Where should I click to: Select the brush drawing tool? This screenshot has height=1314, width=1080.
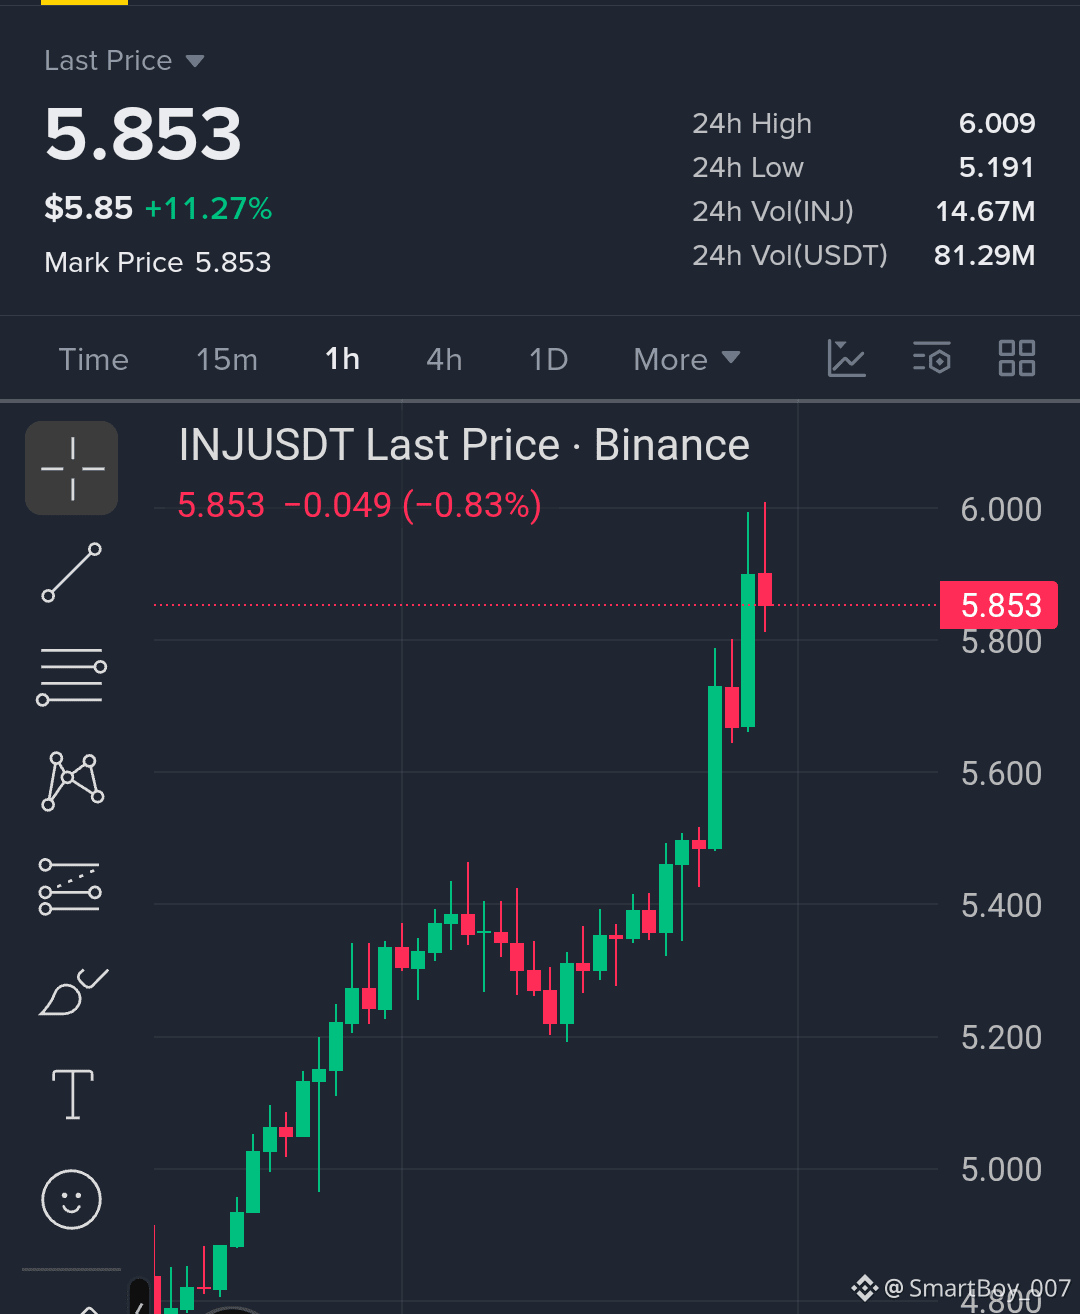tap(72, 992)
